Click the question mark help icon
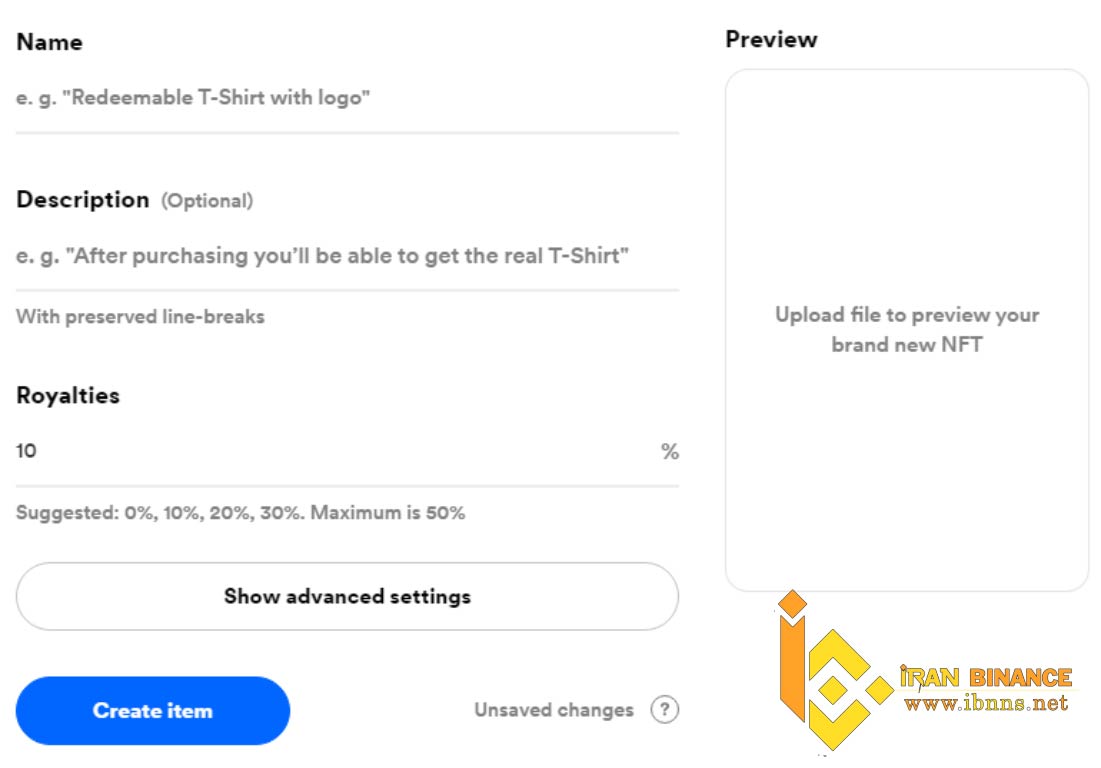Viewport: 1101px width, 768px height. (664, 709)
